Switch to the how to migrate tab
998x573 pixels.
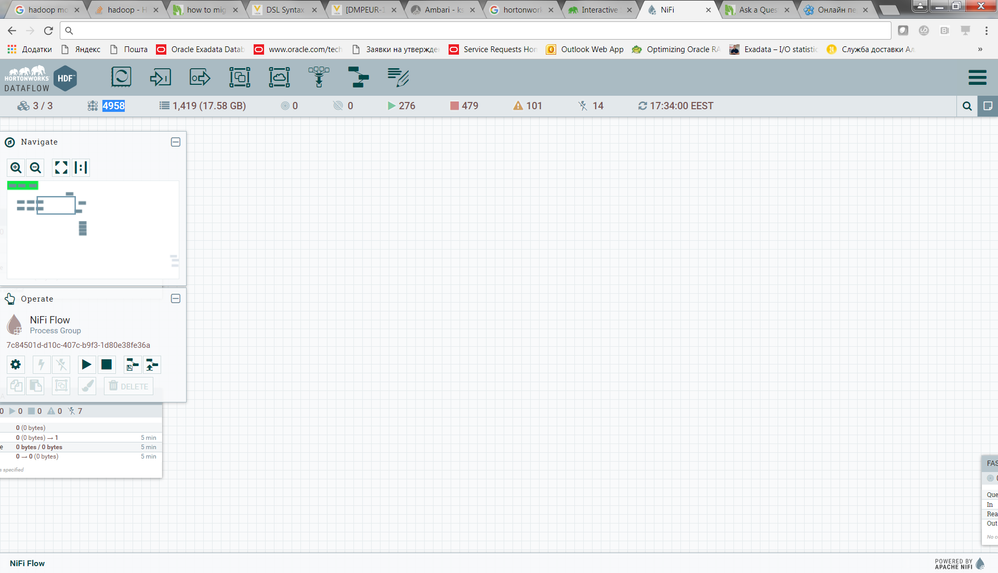click(x=205, y=10)
